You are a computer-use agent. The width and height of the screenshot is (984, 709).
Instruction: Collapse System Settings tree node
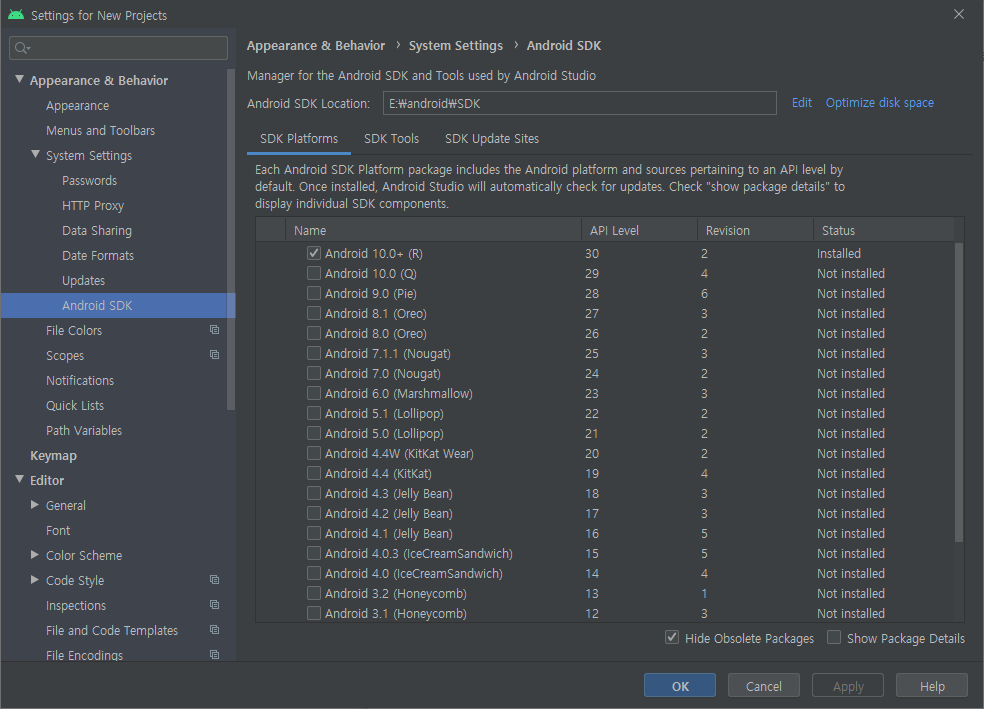(x=36, y=154)
